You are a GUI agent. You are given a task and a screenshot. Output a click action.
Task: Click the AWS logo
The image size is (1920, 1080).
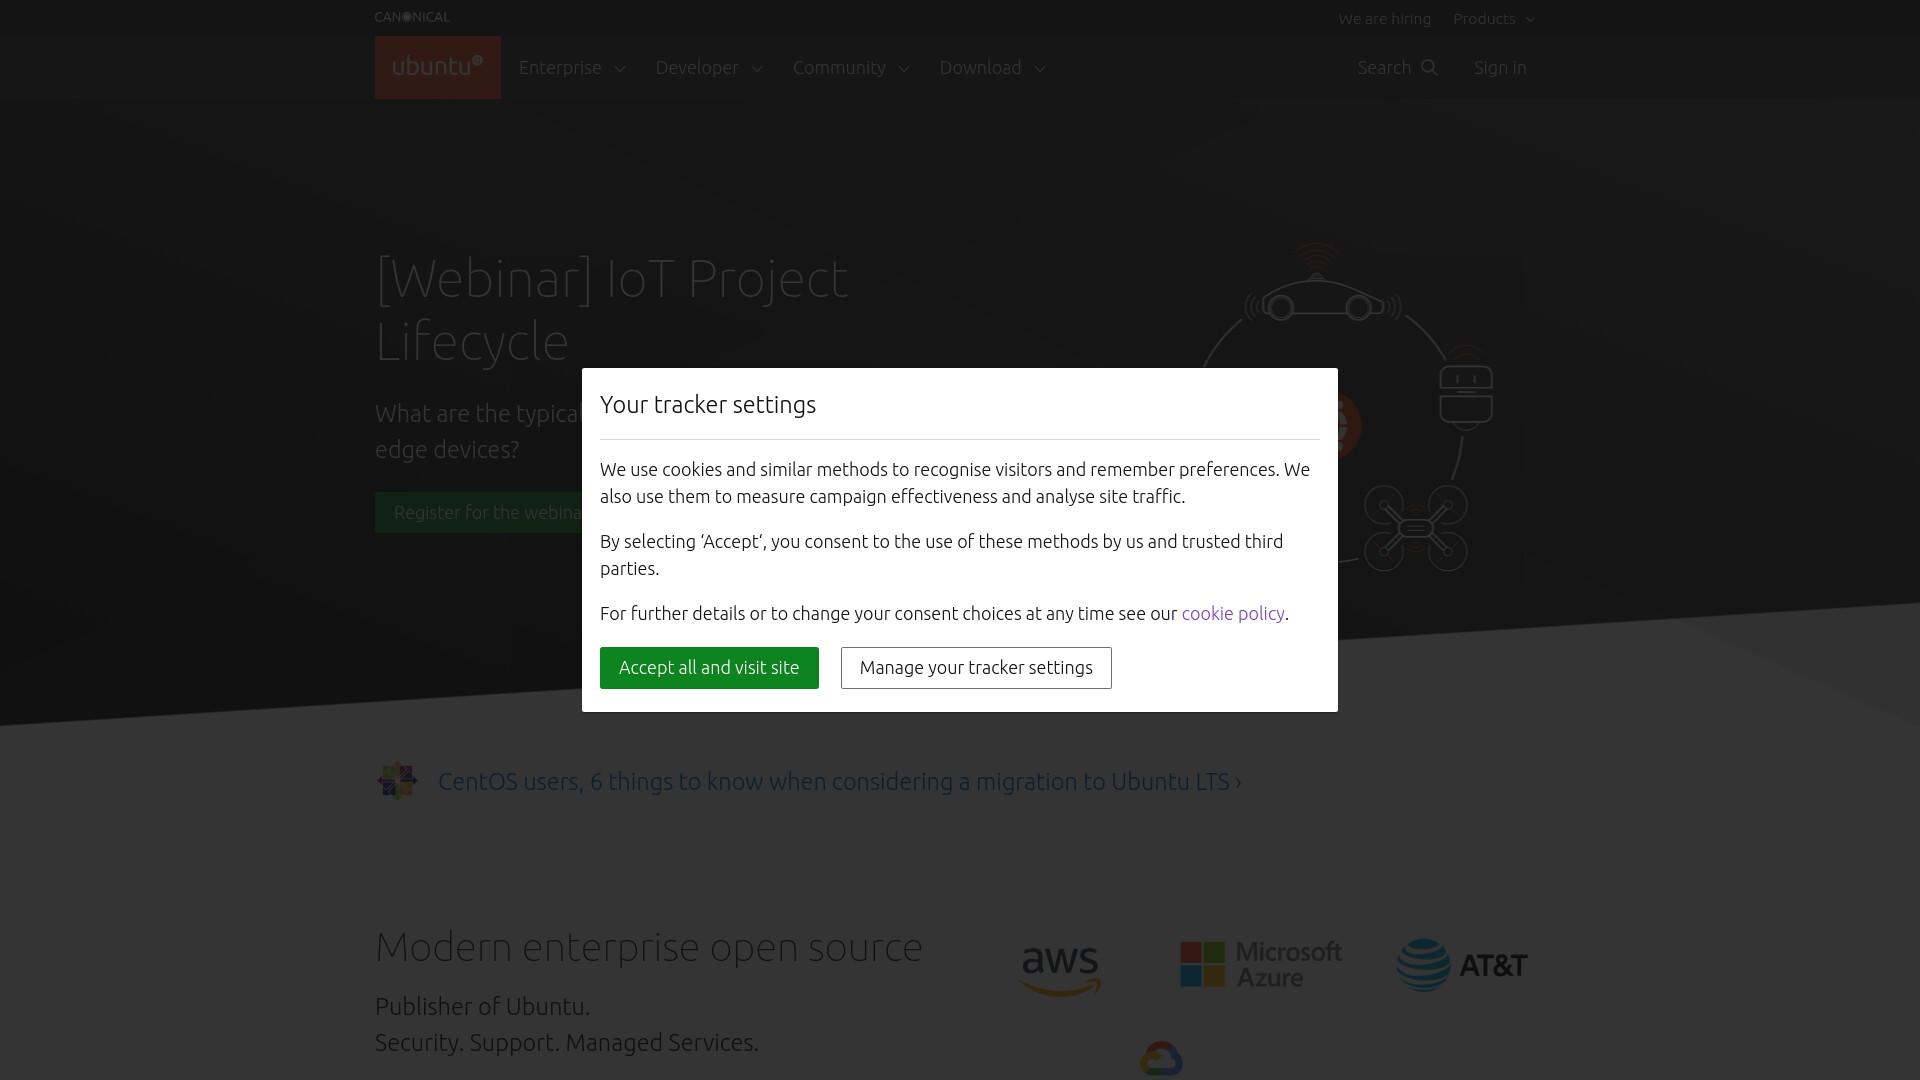click(1060, 970)
